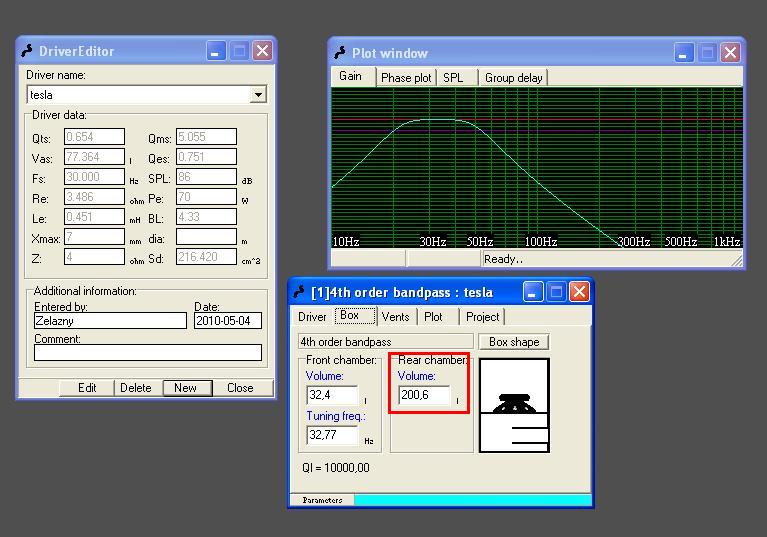
Task: Switch to the Vents tab
Action: 395,317
